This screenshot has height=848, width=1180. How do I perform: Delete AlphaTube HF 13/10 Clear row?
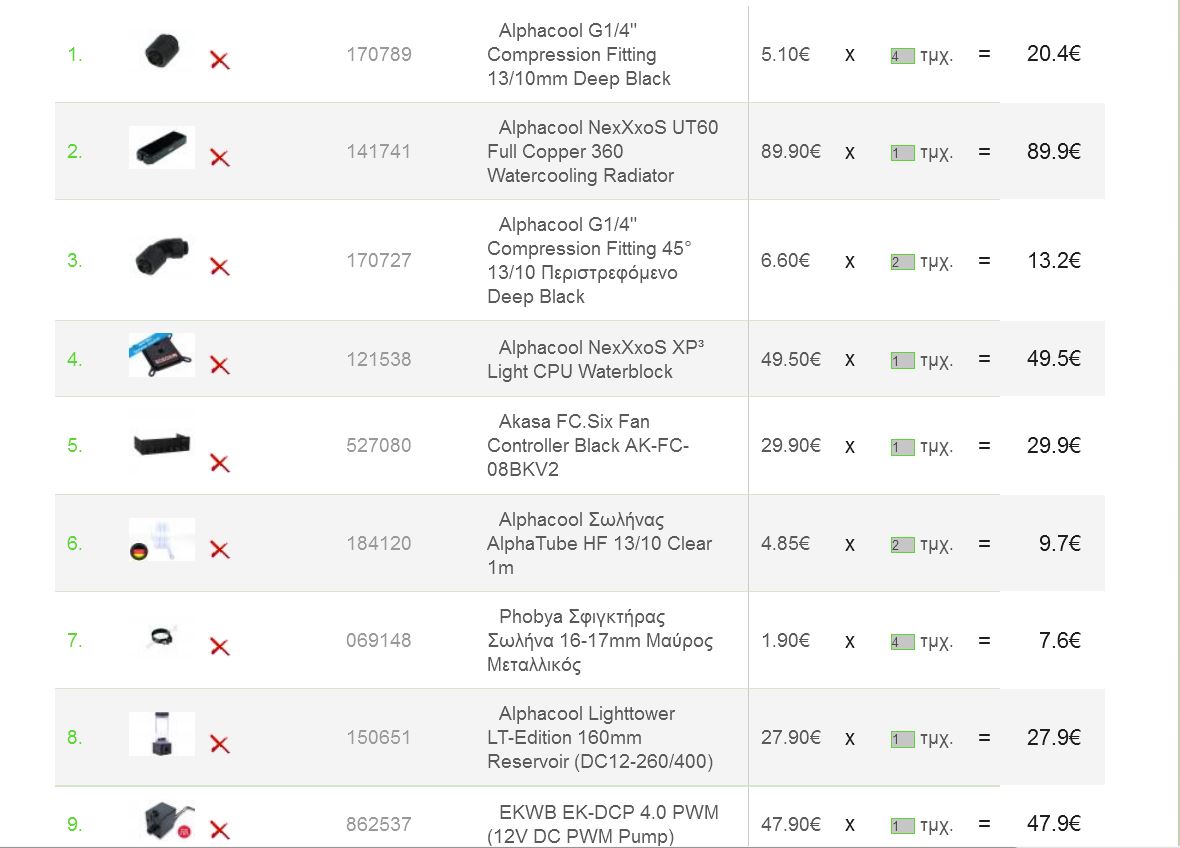(220, 549)
